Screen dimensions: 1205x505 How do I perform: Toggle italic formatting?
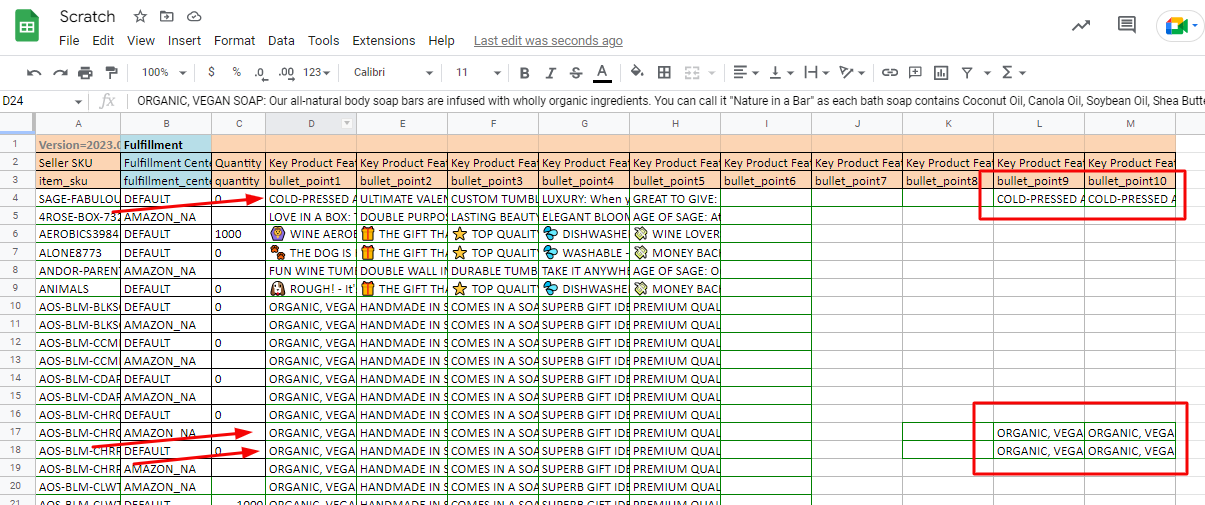pos(550,73)
